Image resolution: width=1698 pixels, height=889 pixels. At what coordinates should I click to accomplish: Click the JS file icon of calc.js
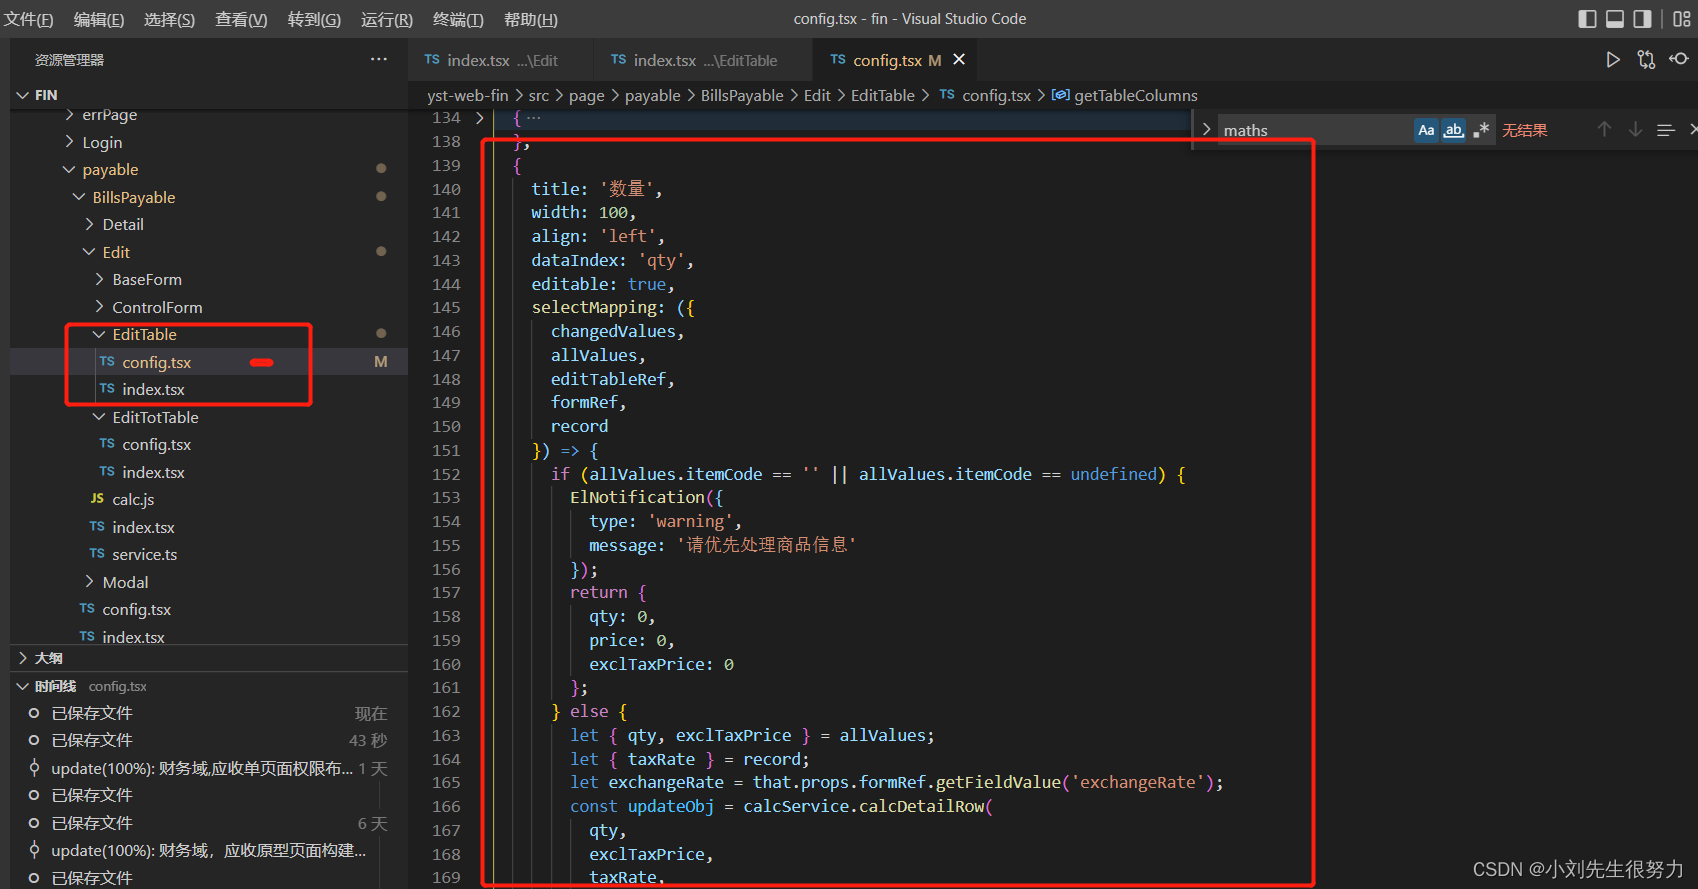97,499
